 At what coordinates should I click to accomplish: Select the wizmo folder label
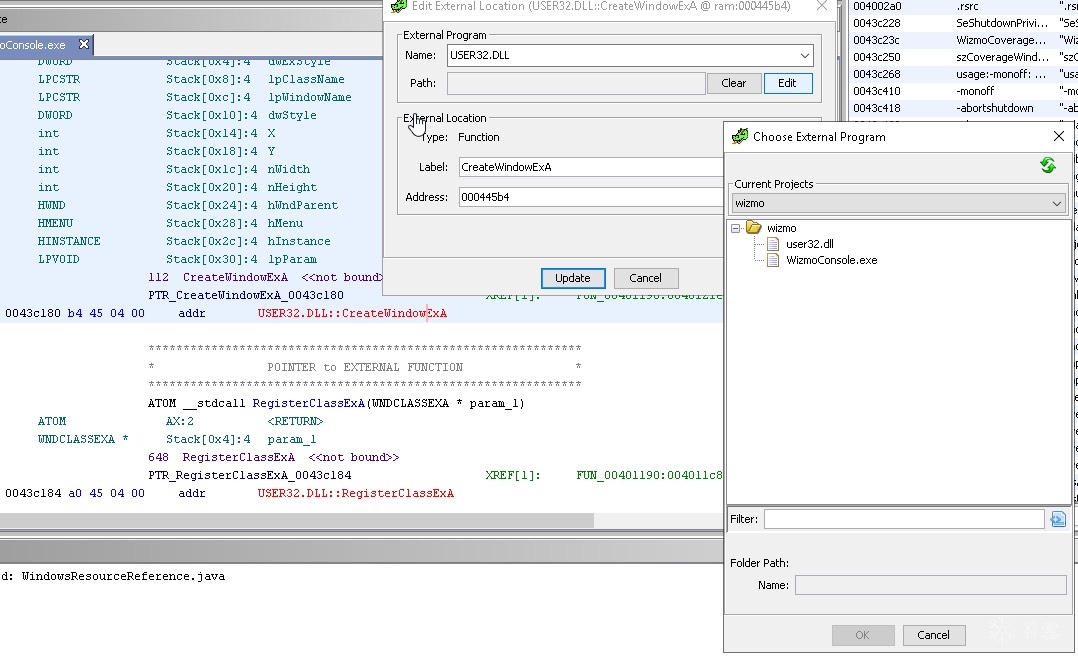pyautogui.click(x=781, y=228)
